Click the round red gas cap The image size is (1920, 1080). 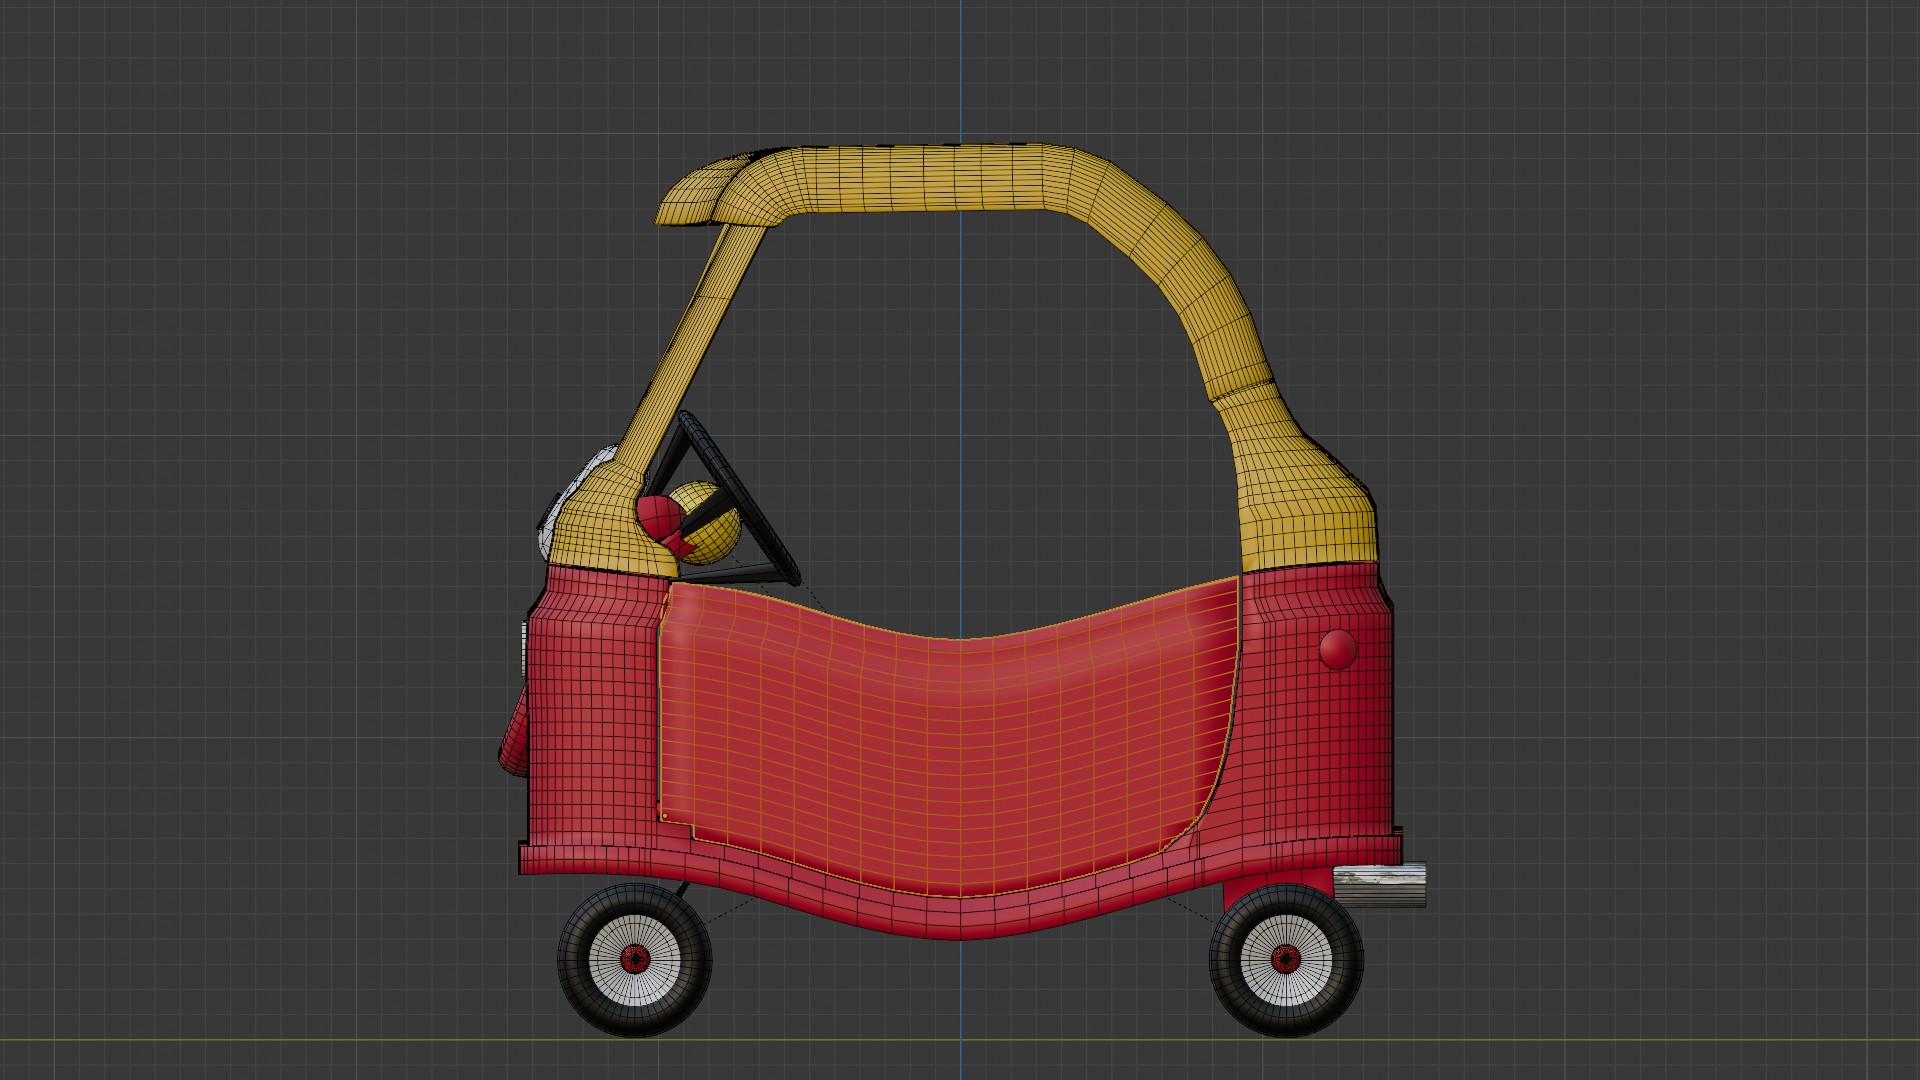[x=1338, y=650]
